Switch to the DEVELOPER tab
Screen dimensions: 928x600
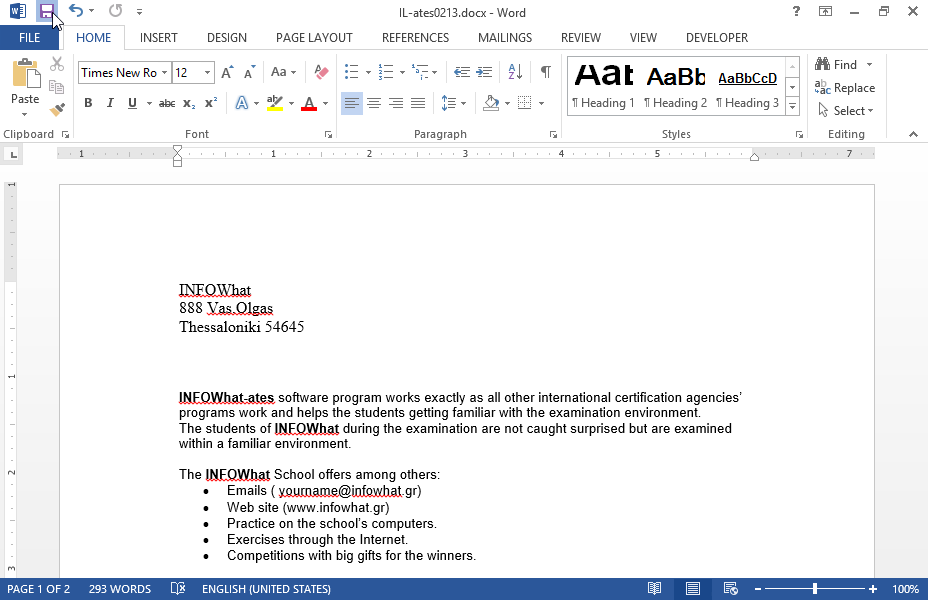pos(717,38)
